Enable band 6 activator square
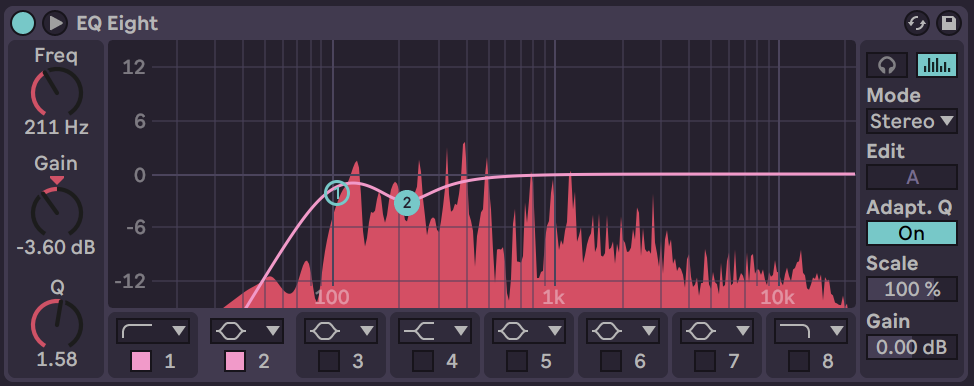Viewport: 974px width, 386px height. pos(611,361)
